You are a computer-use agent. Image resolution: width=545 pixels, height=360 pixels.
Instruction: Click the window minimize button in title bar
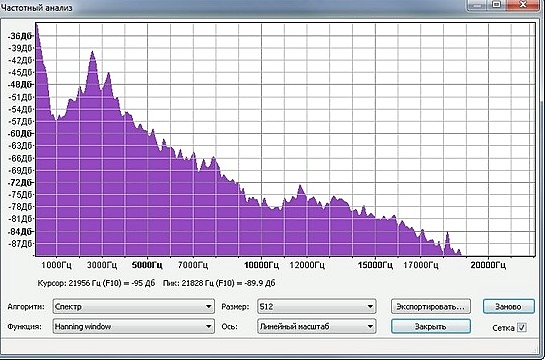point(477,5)
